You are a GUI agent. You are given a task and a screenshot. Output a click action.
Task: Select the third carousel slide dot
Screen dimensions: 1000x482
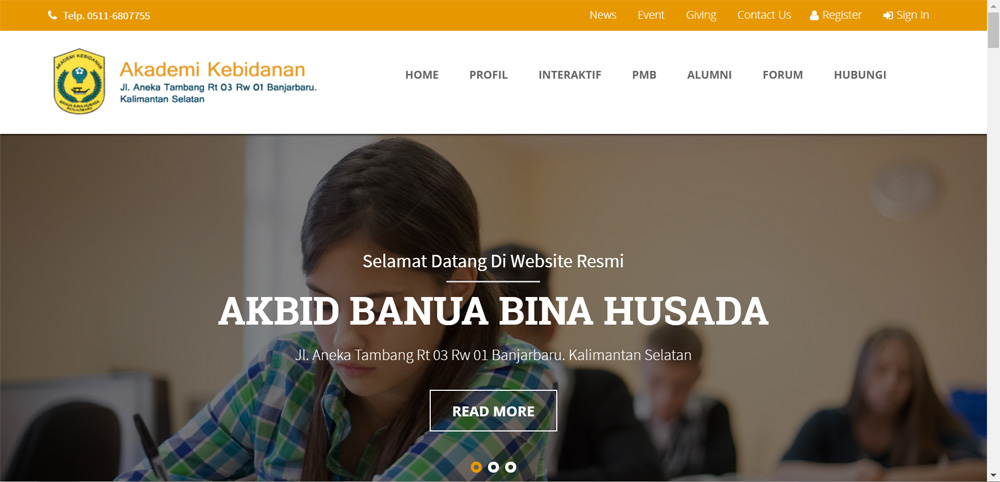coord(510,467)
